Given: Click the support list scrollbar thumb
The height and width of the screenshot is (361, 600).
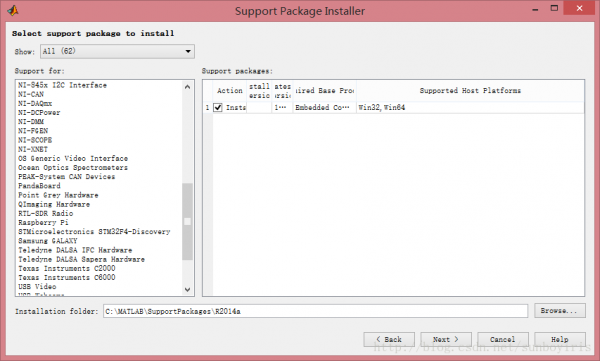Looking at the screenshot, I should 187,222.
